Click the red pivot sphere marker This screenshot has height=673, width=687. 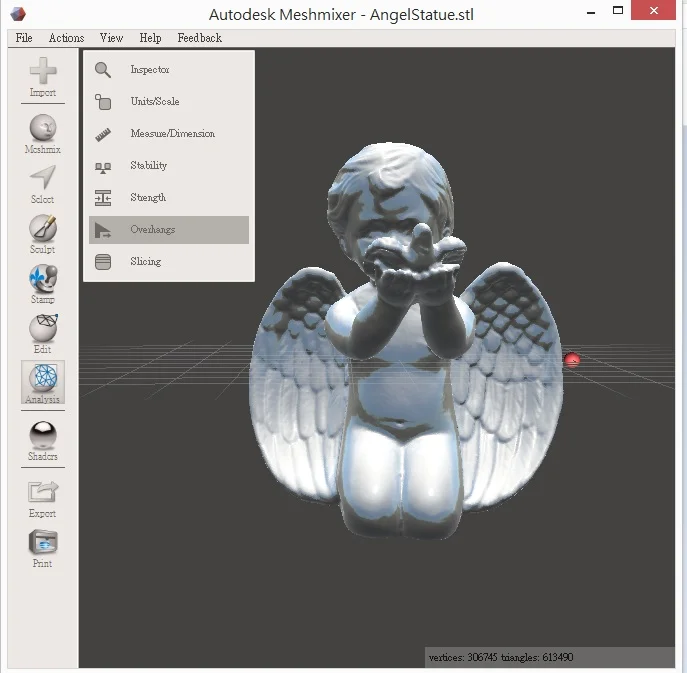[572, 360]
